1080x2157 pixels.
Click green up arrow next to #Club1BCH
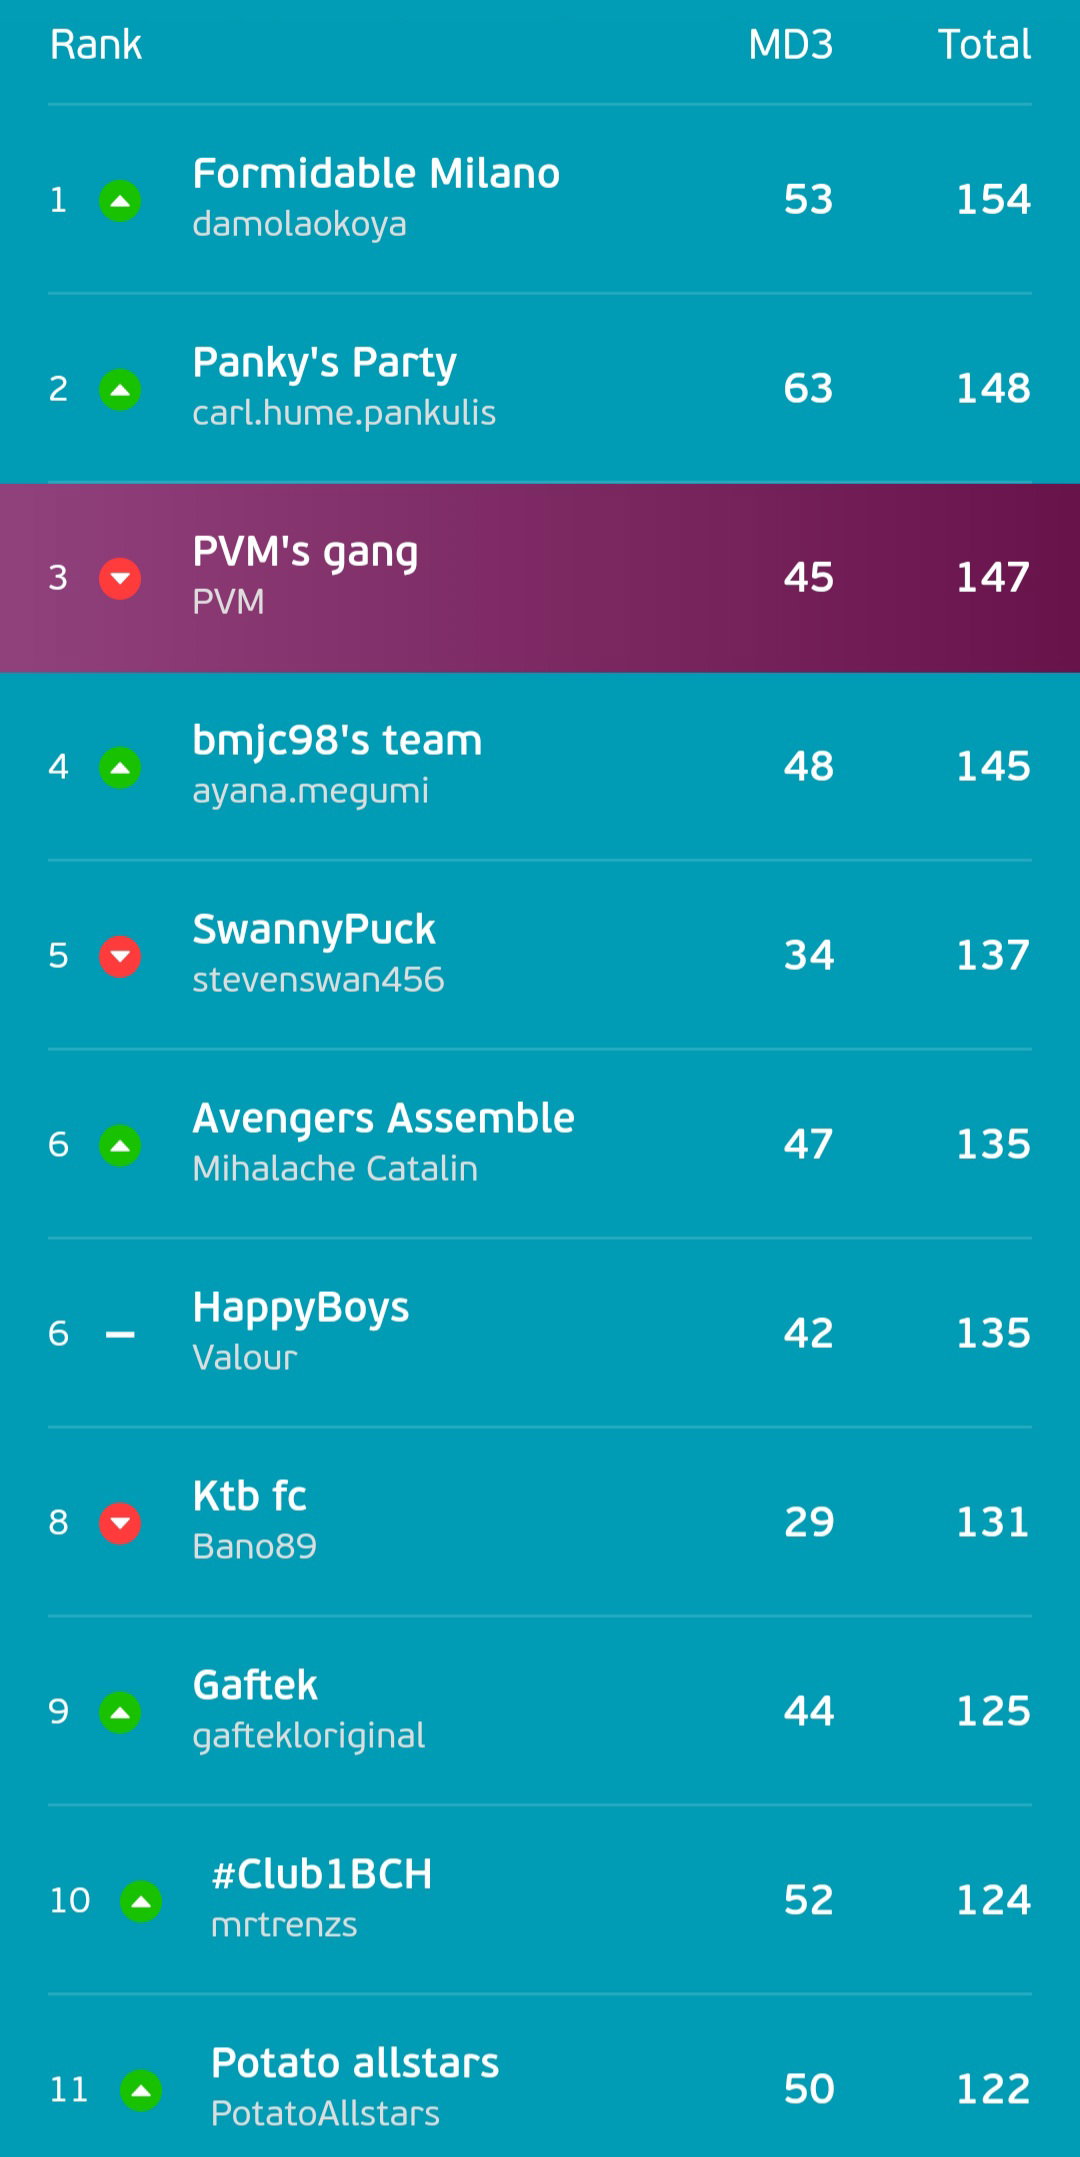(141, 1902)
